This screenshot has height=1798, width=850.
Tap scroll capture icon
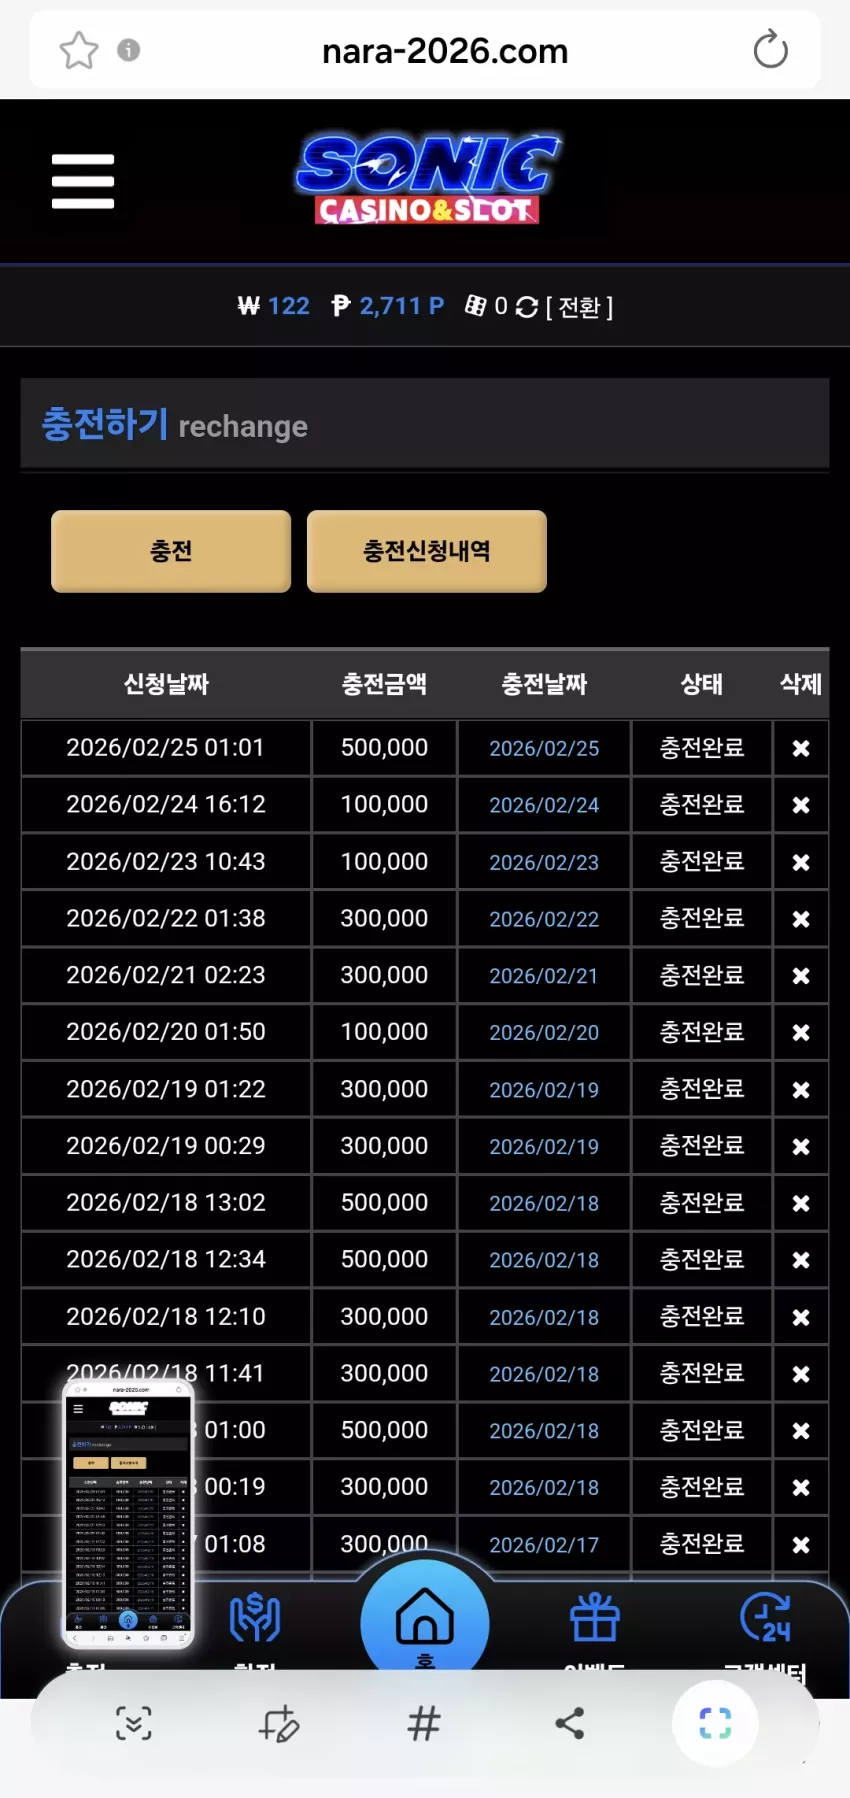133,1723
